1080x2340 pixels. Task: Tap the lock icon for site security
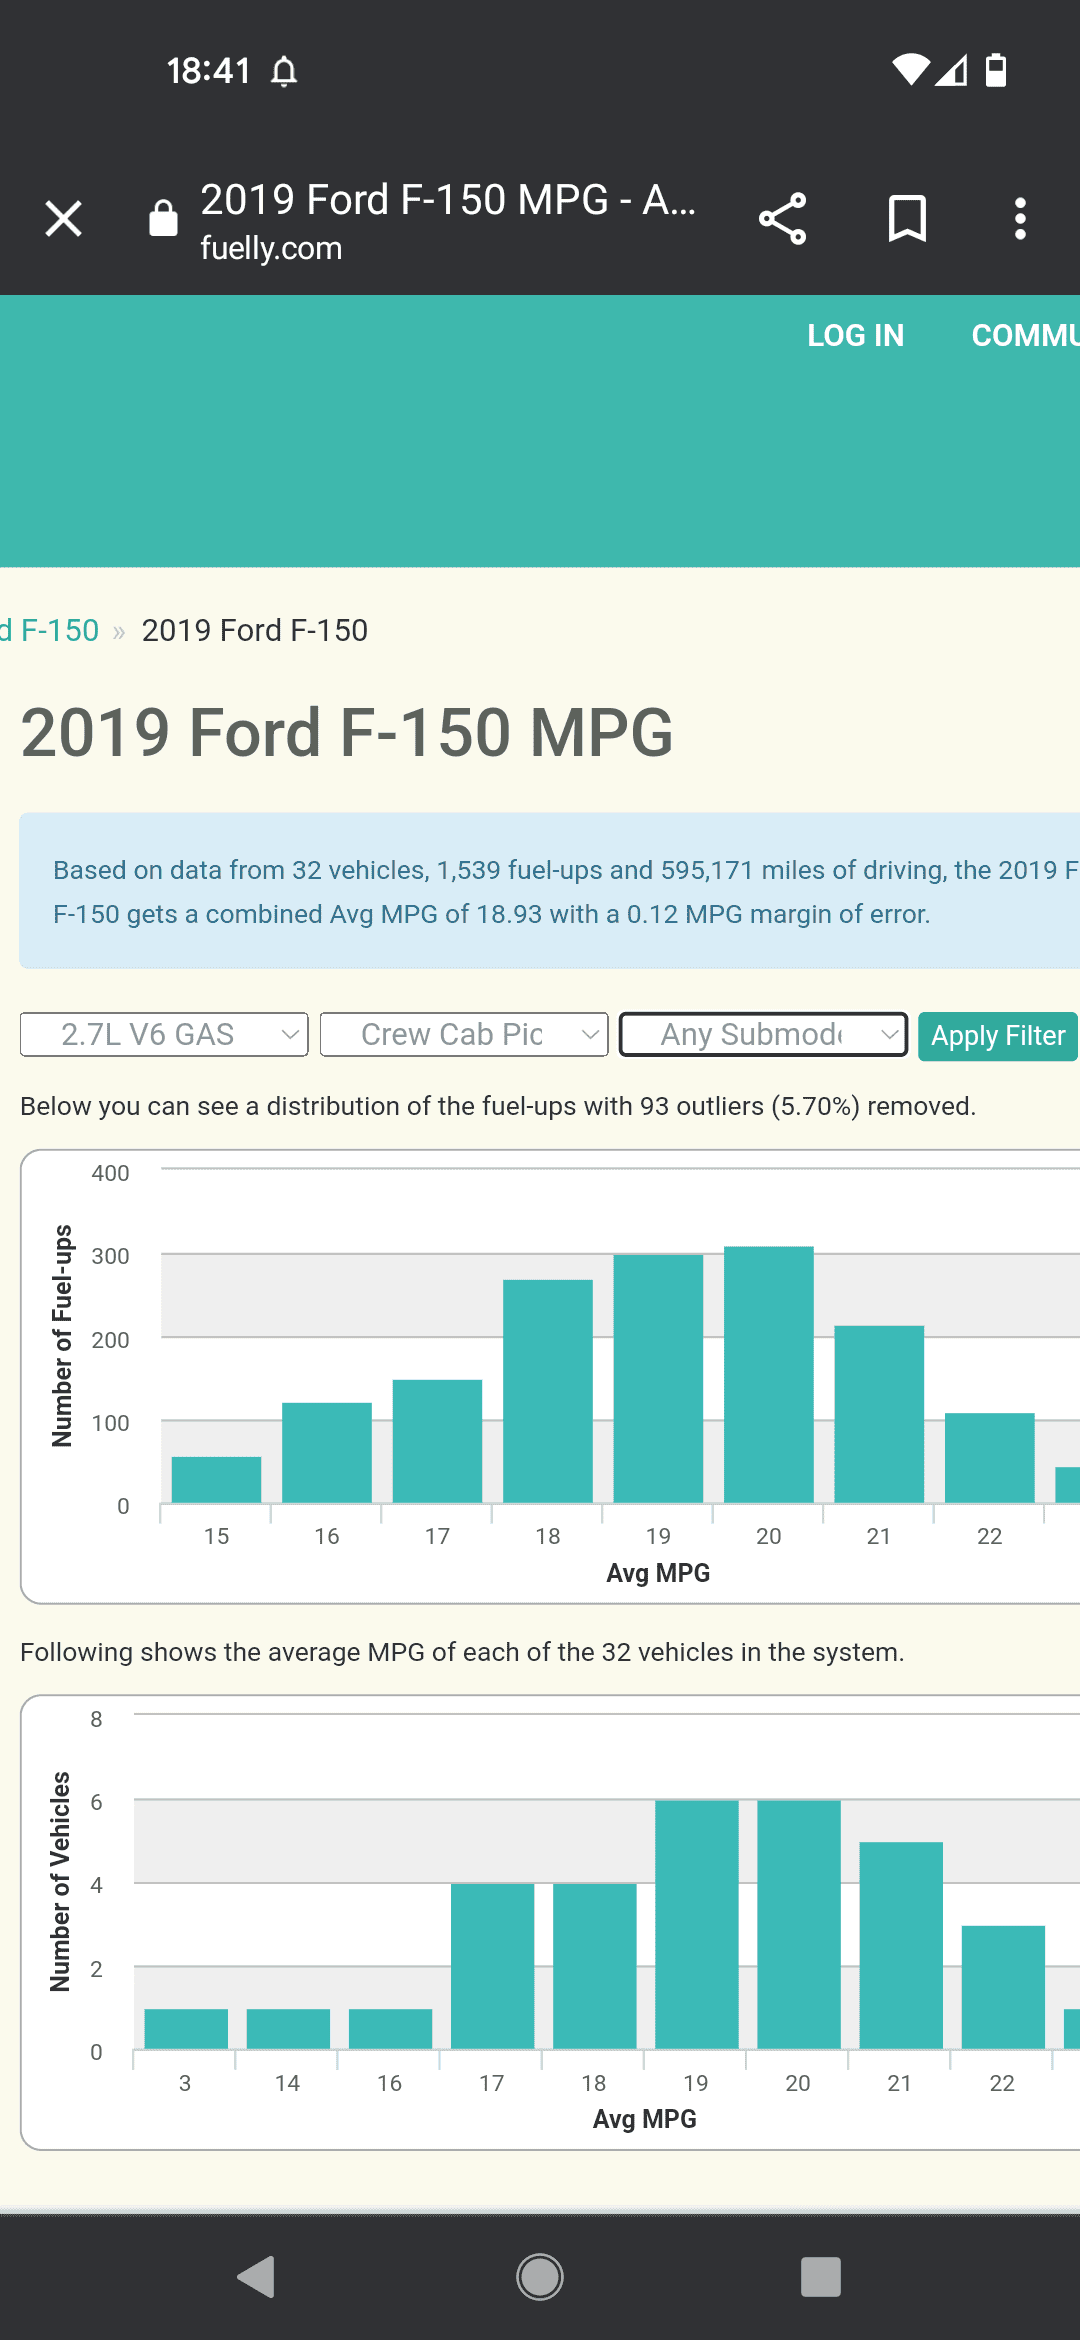(x=163, y=218)
